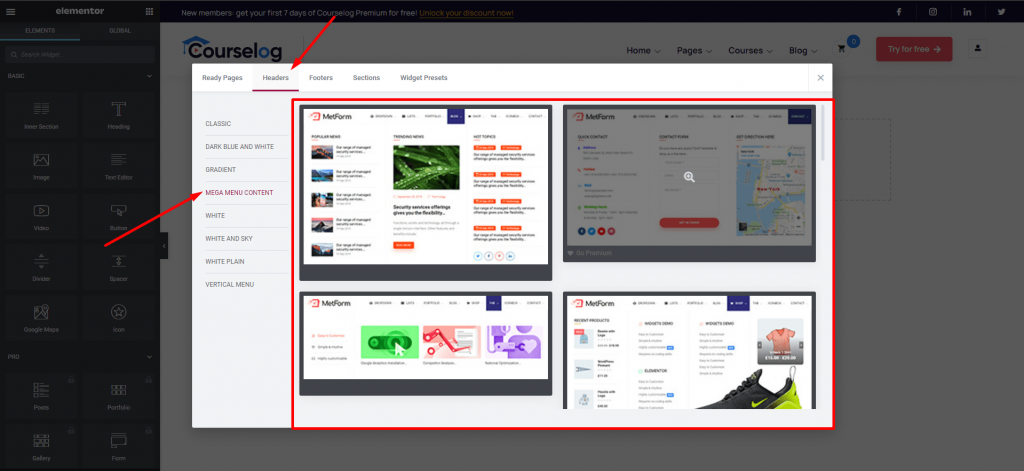Viewport: 1024px width, 471px height.
Task: Select the Google Maps widget
Action: click(x=40, y=319)
